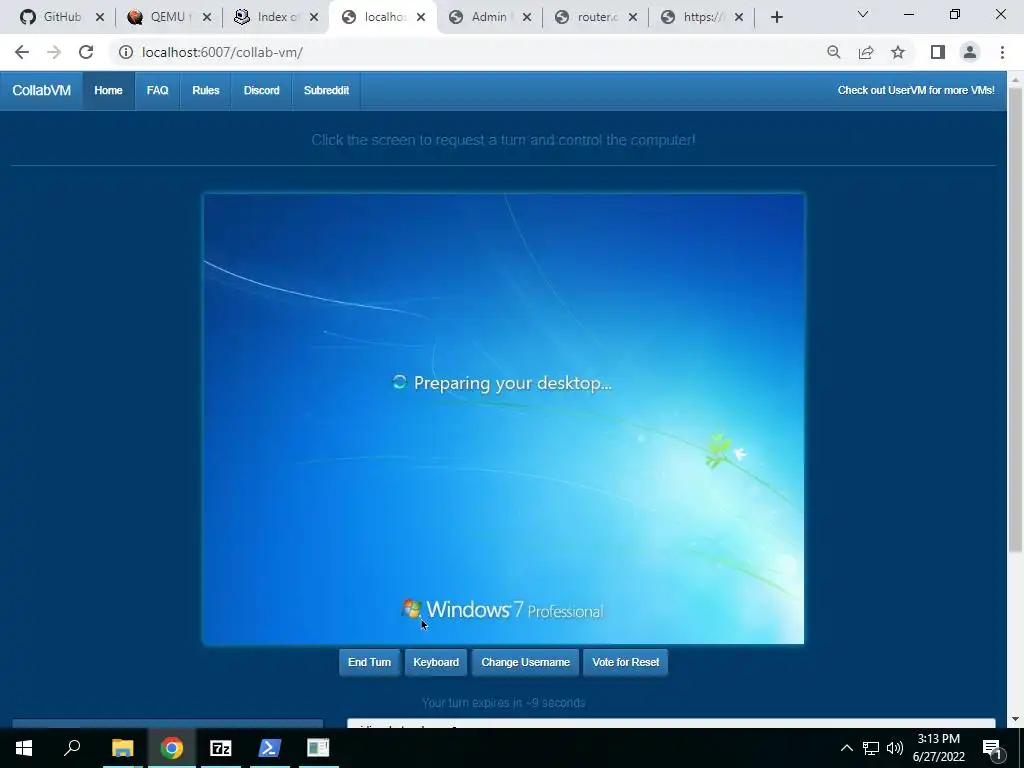Open a new browser tab with plus
1024x768 pixels.
(776, 17)
